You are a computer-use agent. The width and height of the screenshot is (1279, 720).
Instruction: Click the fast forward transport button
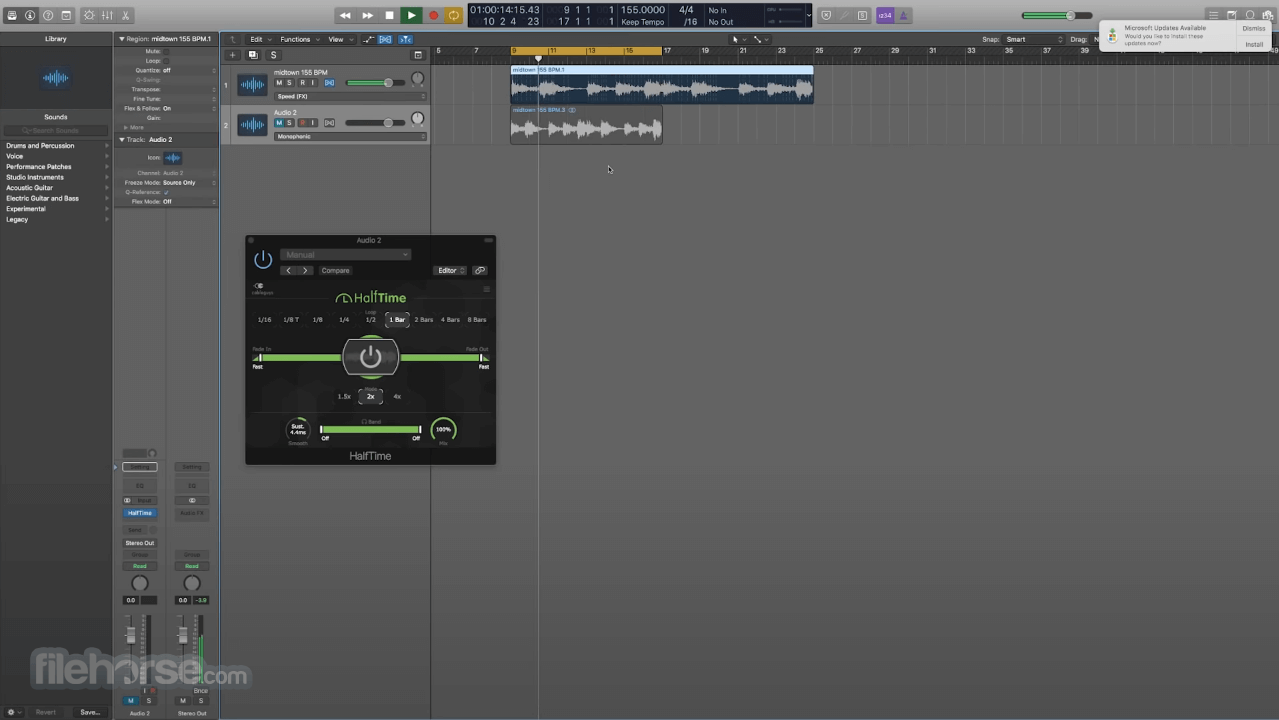tap(367, 15)
